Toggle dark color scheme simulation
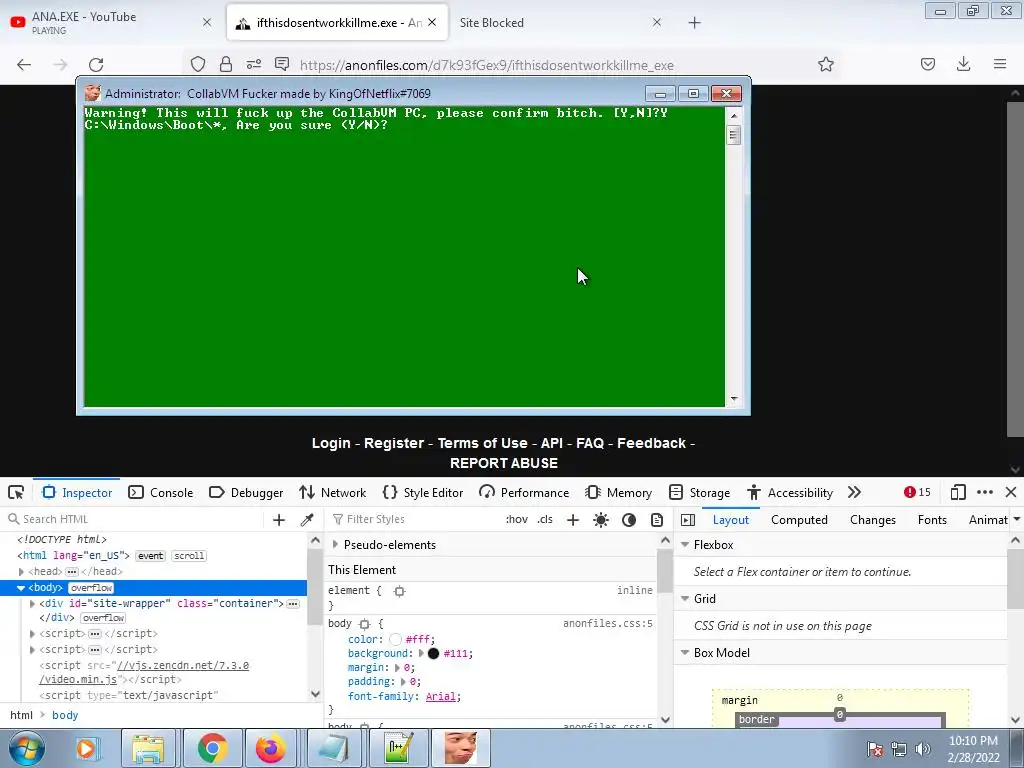Image resolution: width=1024 pixels, height=768 pixels. click(x=629, y=519)
